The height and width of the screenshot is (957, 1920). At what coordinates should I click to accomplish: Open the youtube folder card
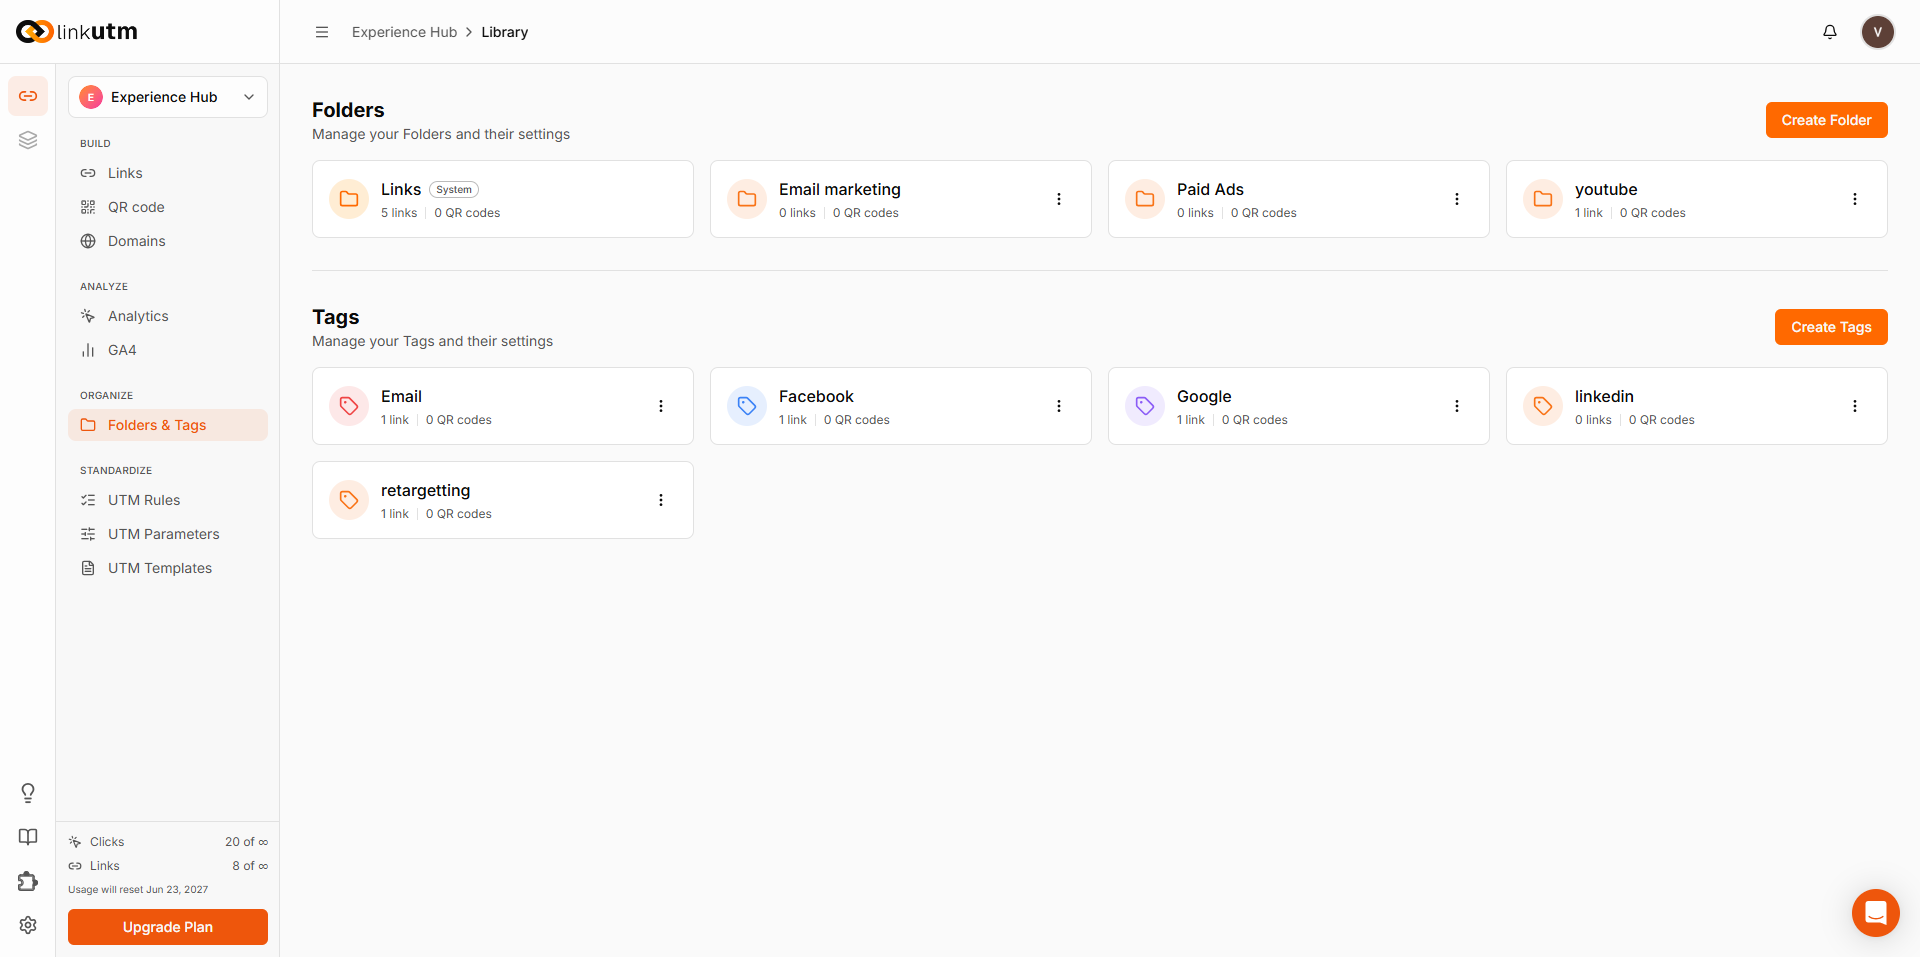tap(1697, 199)
